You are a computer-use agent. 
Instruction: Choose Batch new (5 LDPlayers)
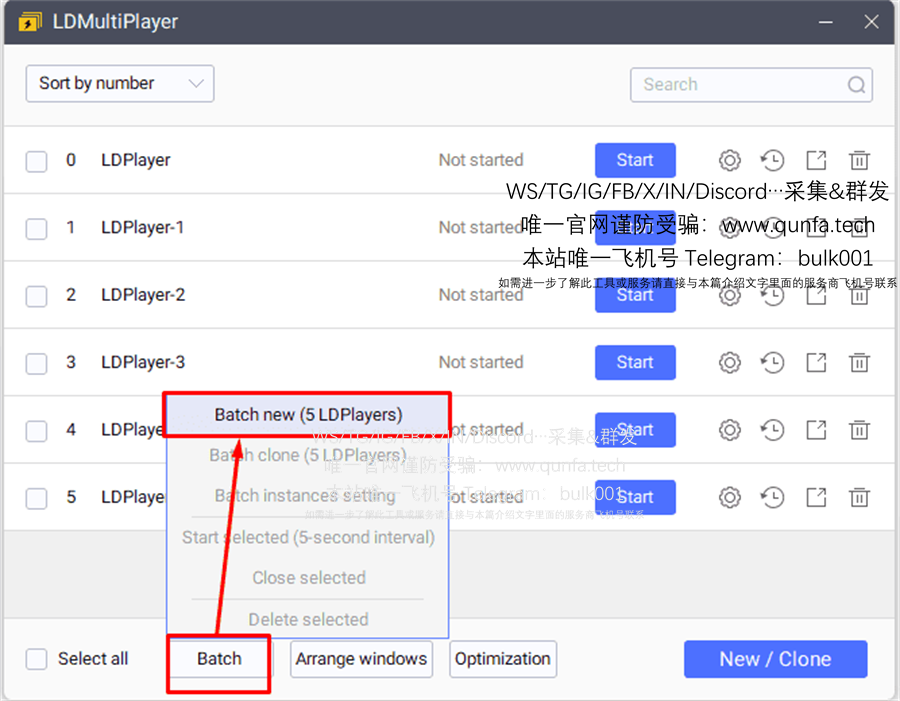(x=308, y=415)
